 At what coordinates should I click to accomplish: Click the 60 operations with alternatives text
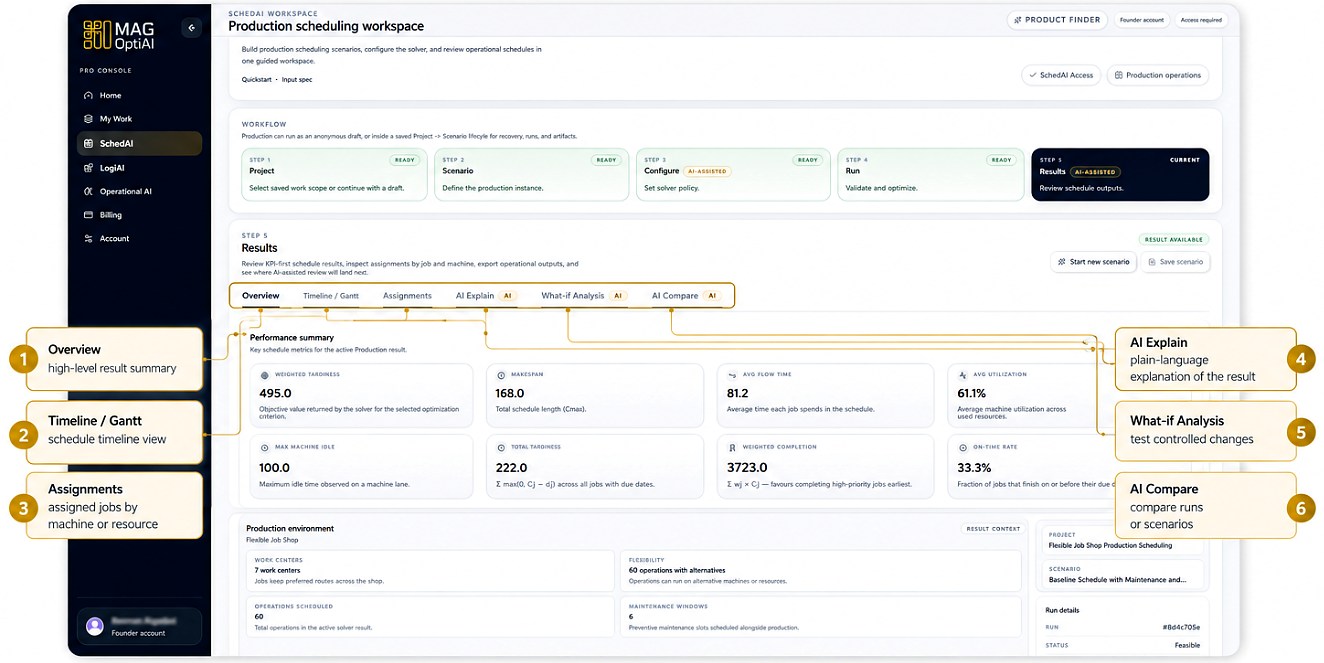pos(677,570)
